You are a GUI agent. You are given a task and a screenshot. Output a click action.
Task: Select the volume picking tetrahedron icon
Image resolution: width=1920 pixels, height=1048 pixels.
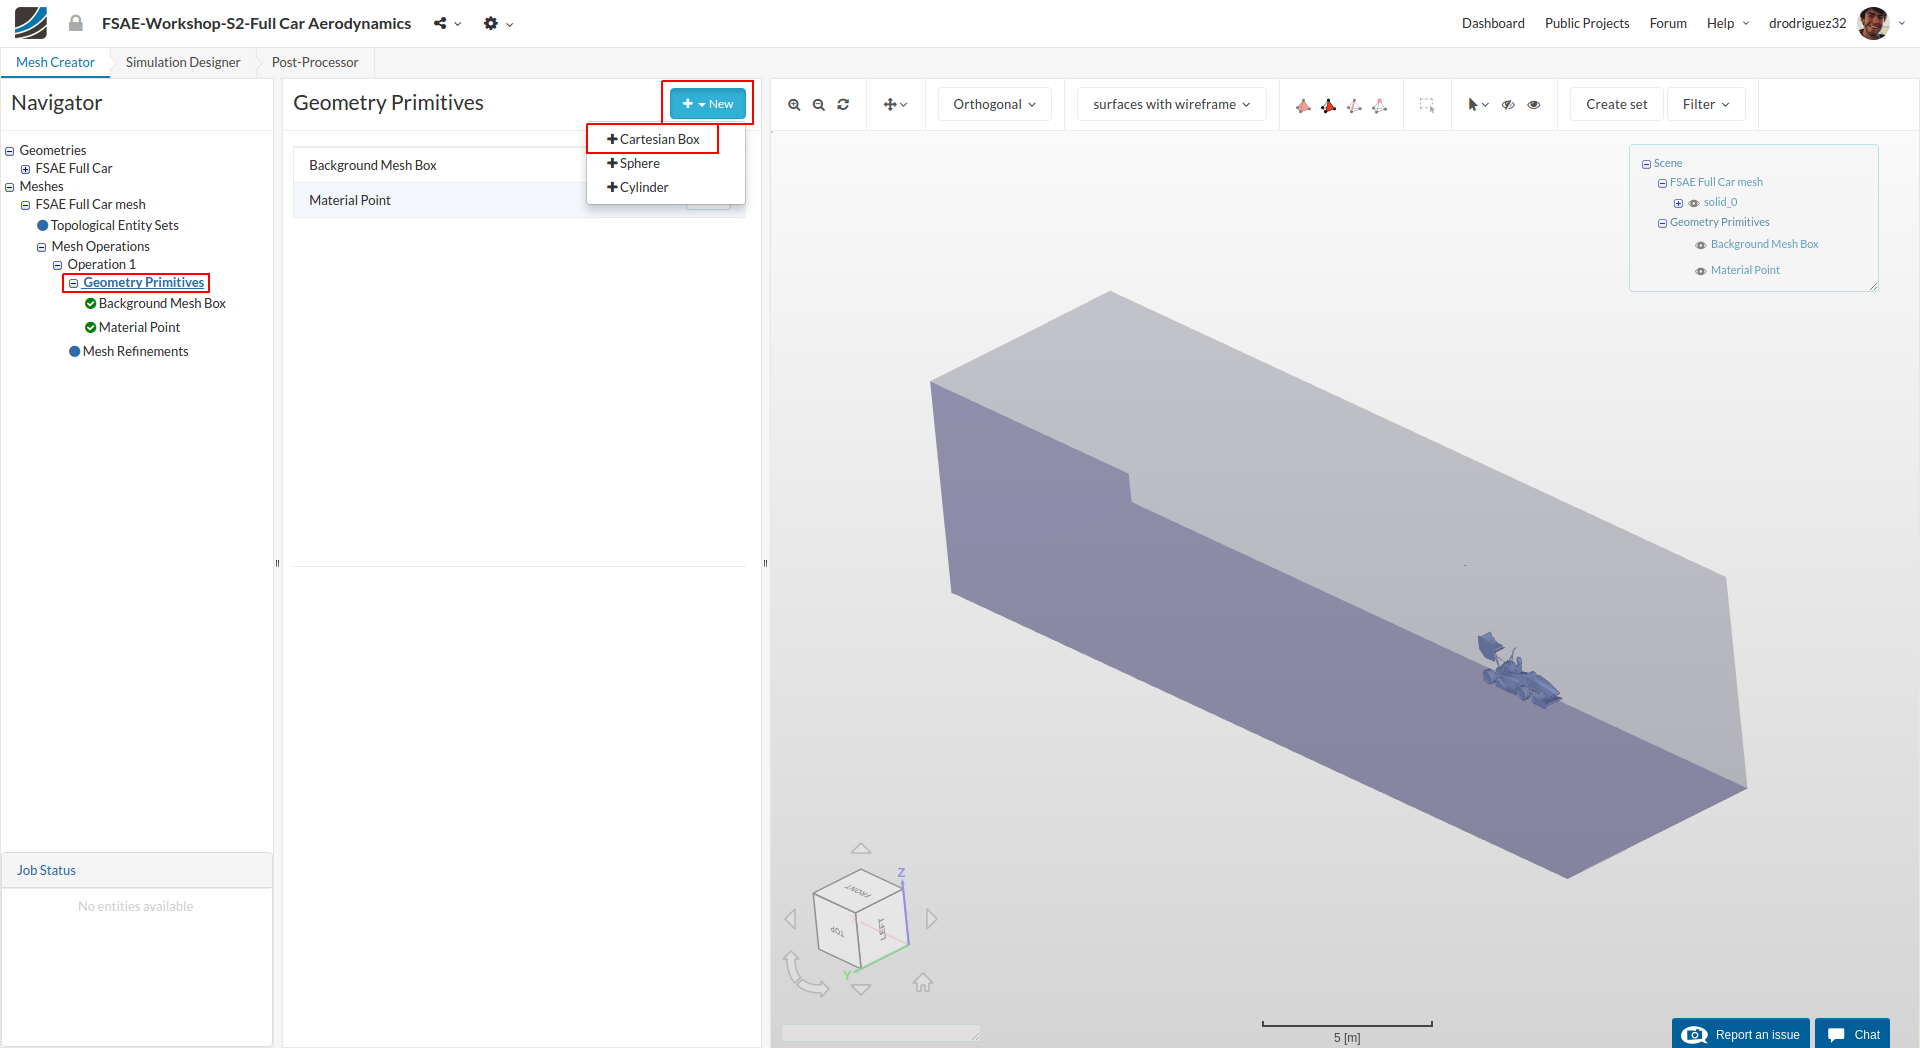pyautogui.click(x=1303, y=105)
